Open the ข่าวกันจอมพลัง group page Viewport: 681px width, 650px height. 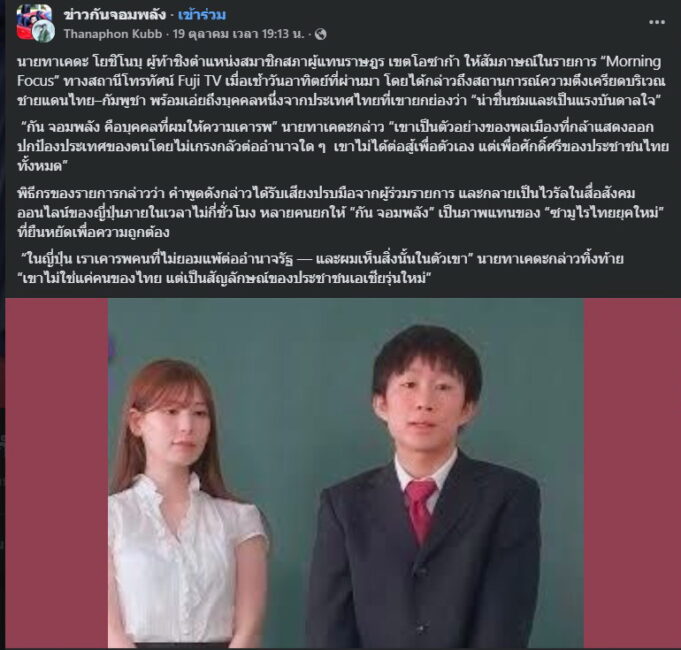pyautogui.click(x=115, y=15)
